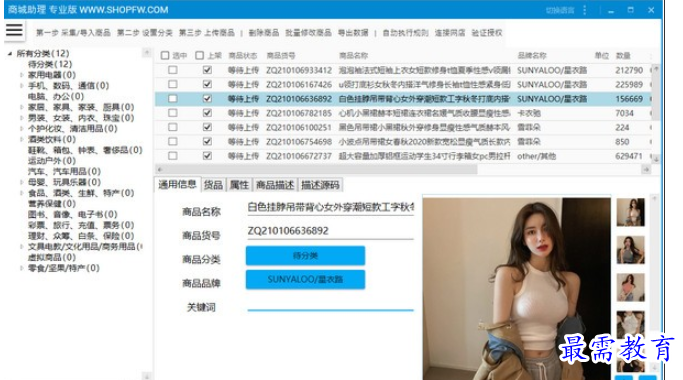Click the 商品名称 column header
683x380 pixels.
pyautogui.click(x=353, y=55)
